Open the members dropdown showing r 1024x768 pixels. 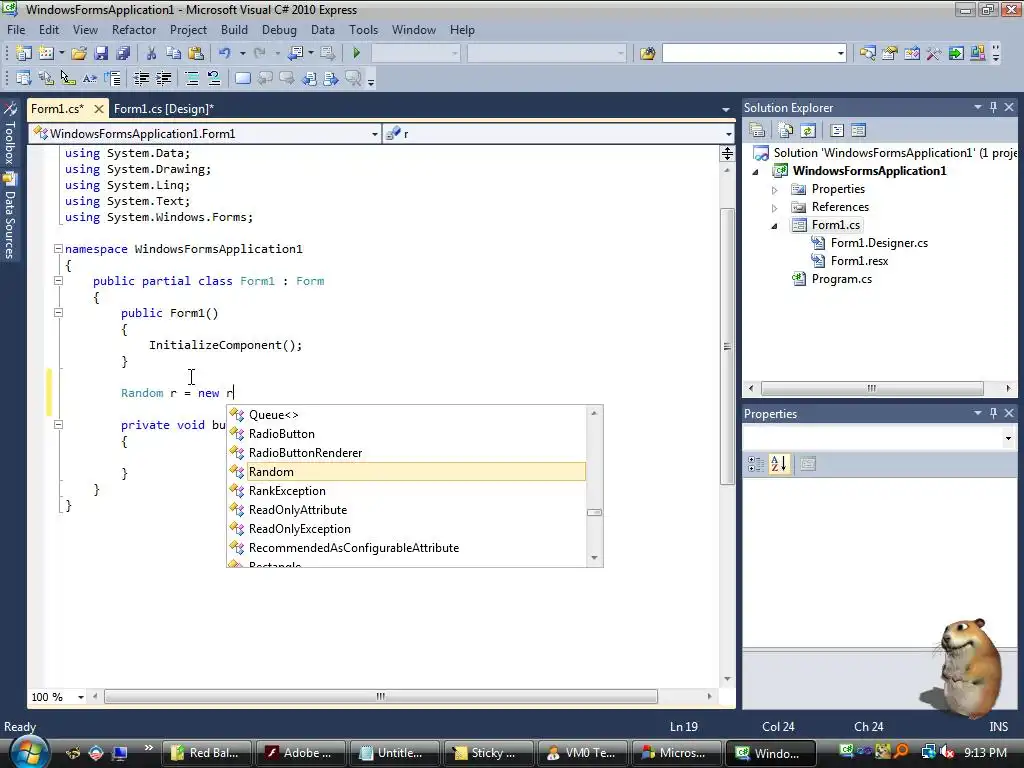[728, 134]
